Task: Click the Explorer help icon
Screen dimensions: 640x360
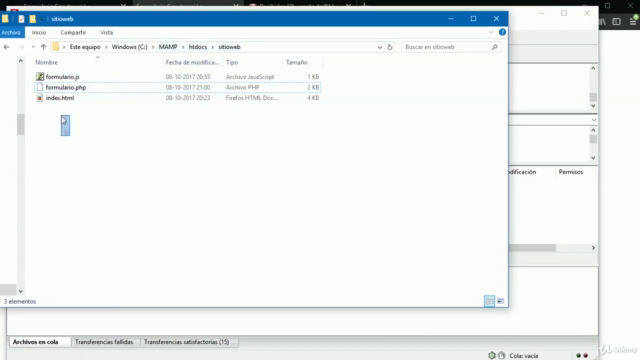Action: click(502, 32)
